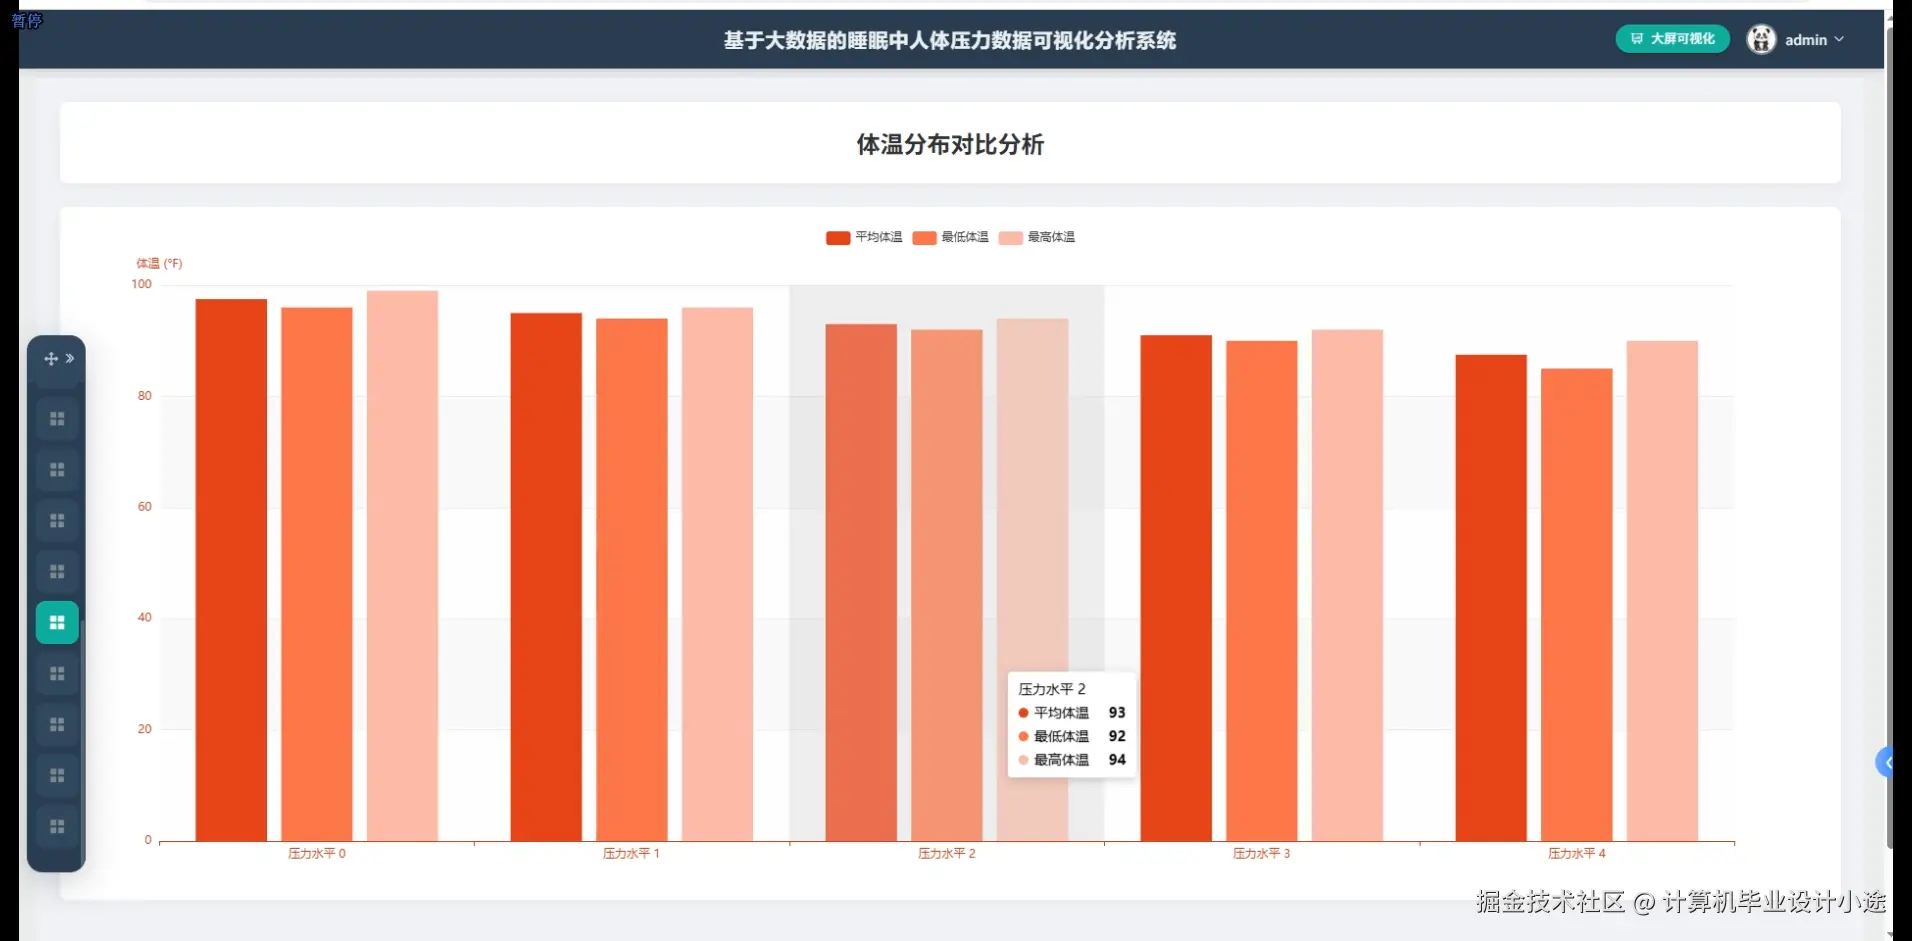Click the bottom-most sidebar grid icon
Image resolution: width=1912 pixels, height=941 pixels.
57,827
